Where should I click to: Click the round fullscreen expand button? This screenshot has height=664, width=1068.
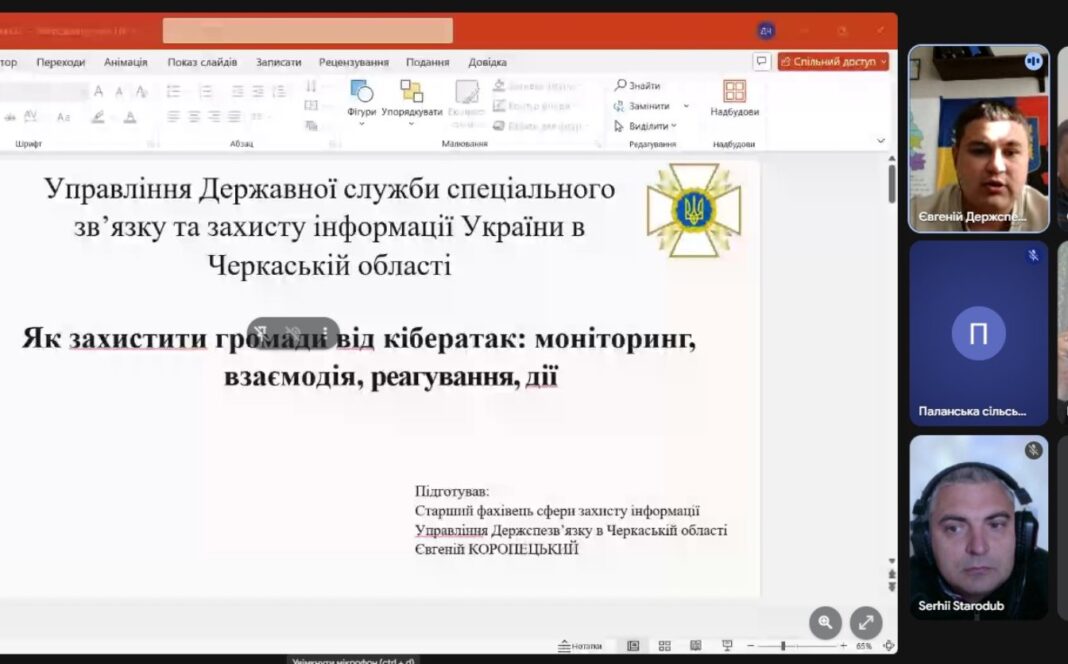pyautogui.click(x=866, y=622)
